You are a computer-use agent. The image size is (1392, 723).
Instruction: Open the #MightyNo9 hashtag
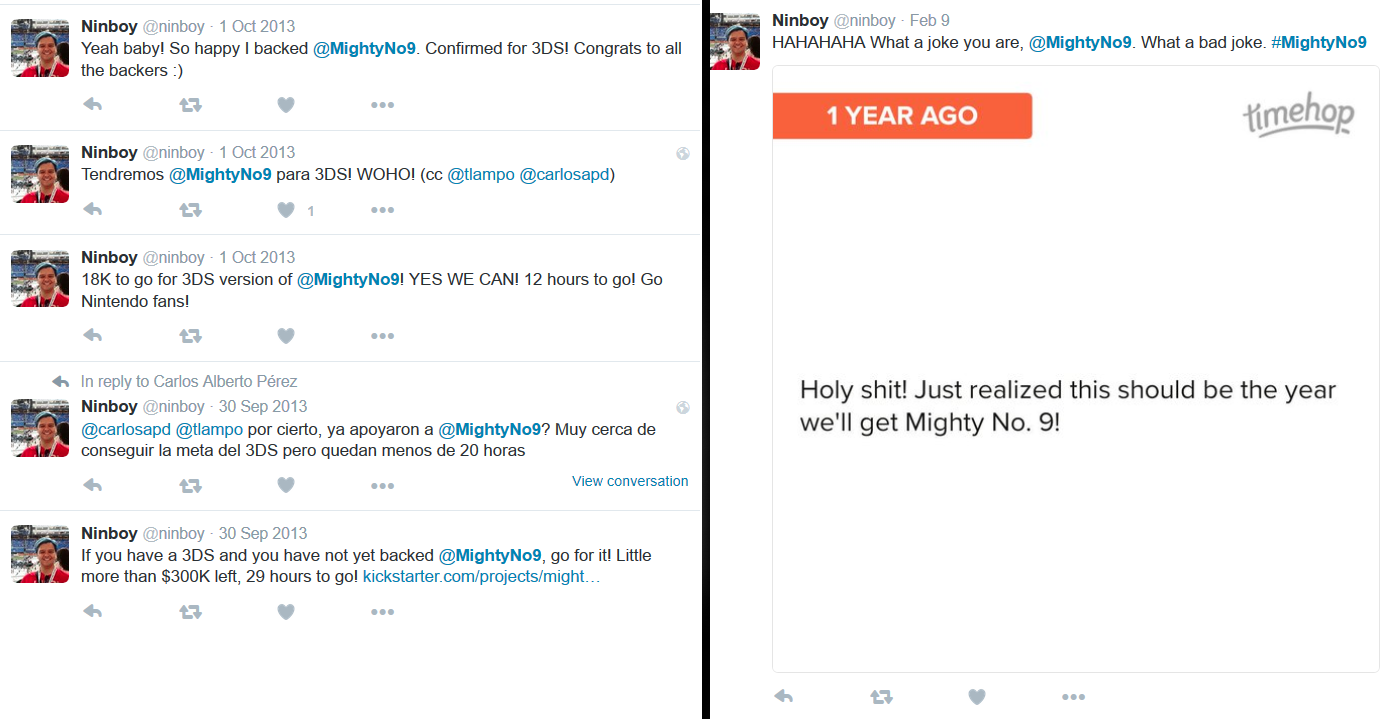pyautogui.click(x=1318, y=42)
